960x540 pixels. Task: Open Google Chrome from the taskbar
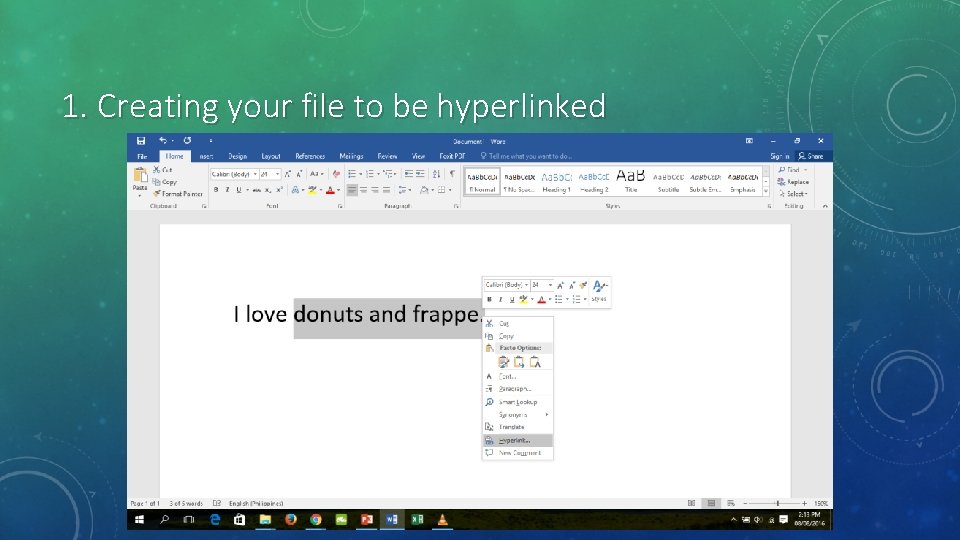coord(315,520)
